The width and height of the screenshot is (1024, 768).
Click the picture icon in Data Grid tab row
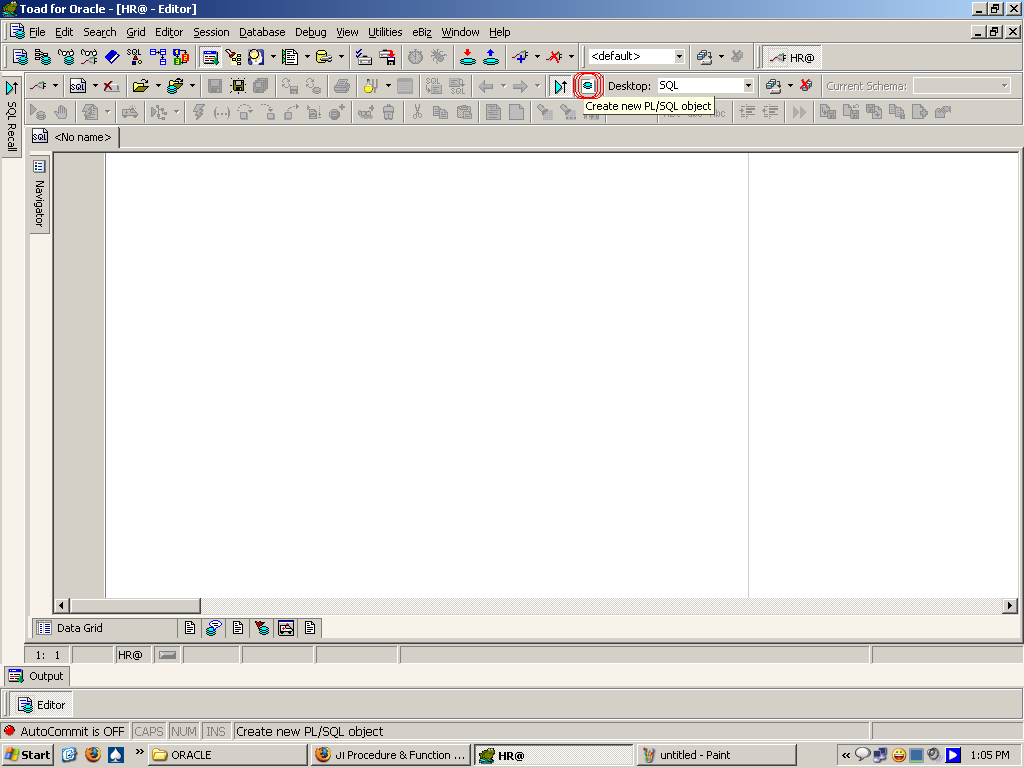(286, 628)
